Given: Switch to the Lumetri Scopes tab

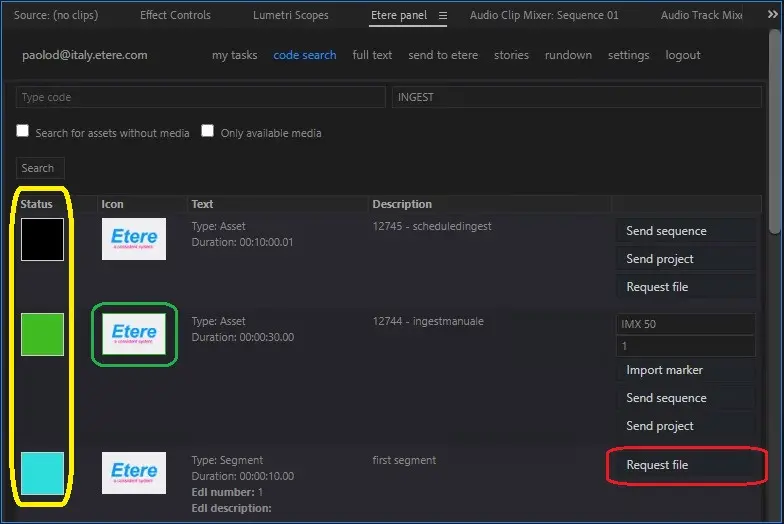Looking at the screenshot, I should [x=291, y=15].
